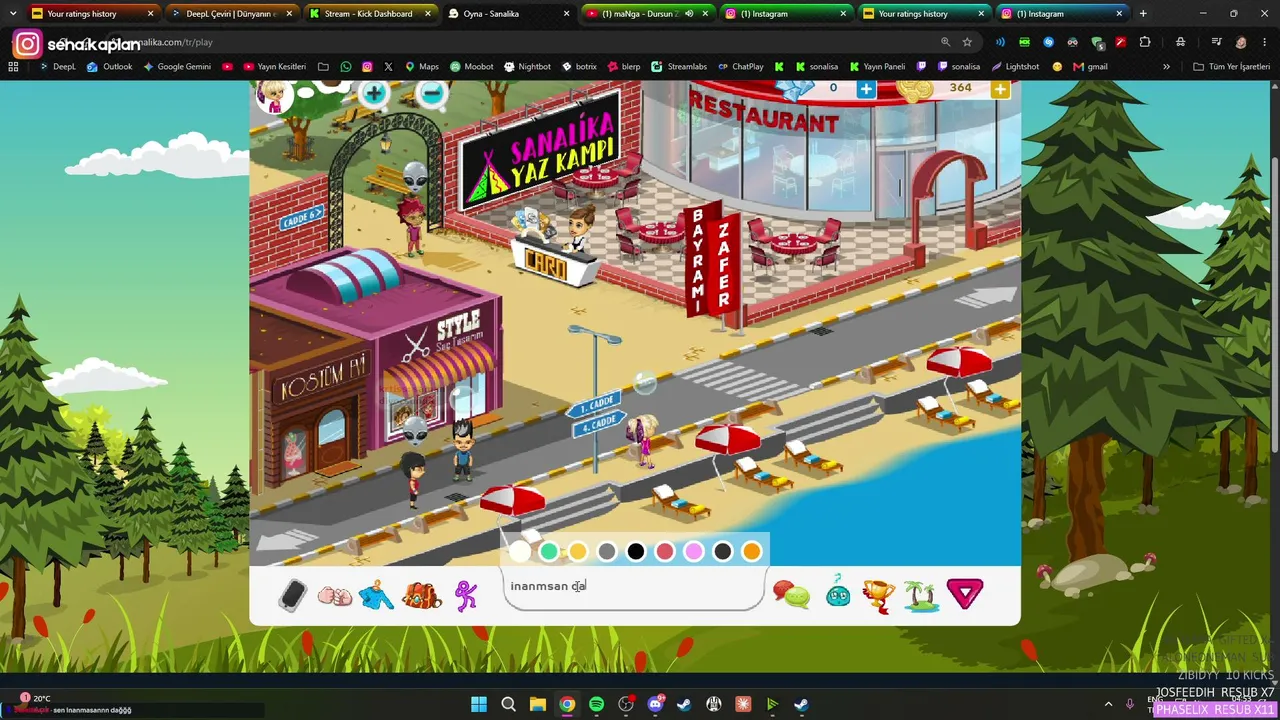Open the Lightshot bookmark

pos(1015,67)
